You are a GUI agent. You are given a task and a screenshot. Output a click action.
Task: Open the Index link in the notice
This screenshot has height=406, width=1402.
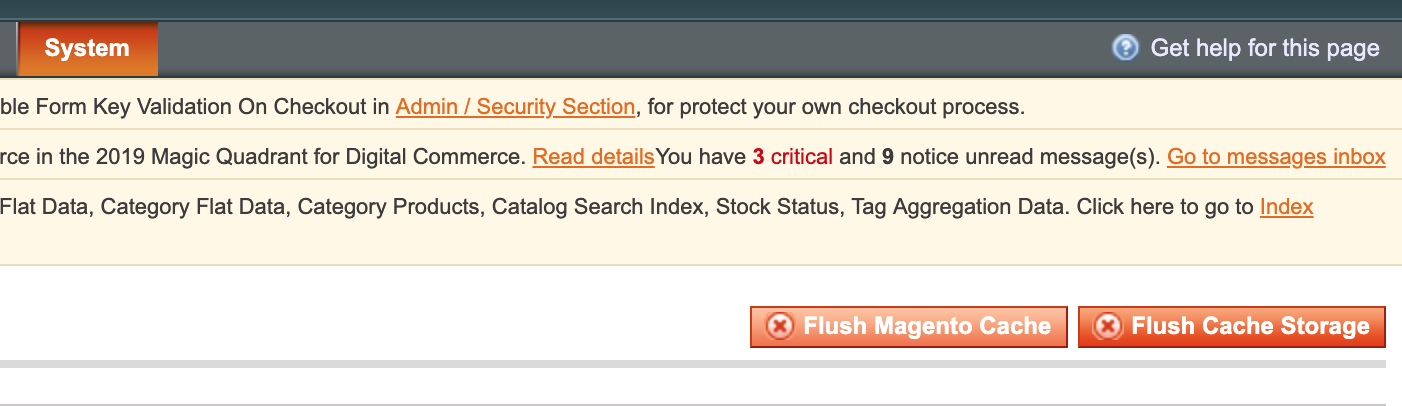[1286, 207]
